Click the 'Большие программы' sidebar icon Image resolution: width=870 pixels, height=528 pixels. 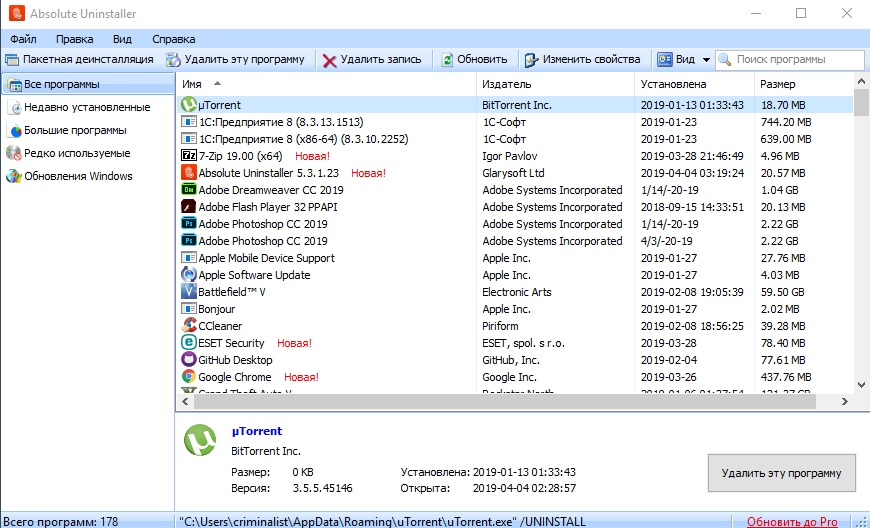point(16,131)
